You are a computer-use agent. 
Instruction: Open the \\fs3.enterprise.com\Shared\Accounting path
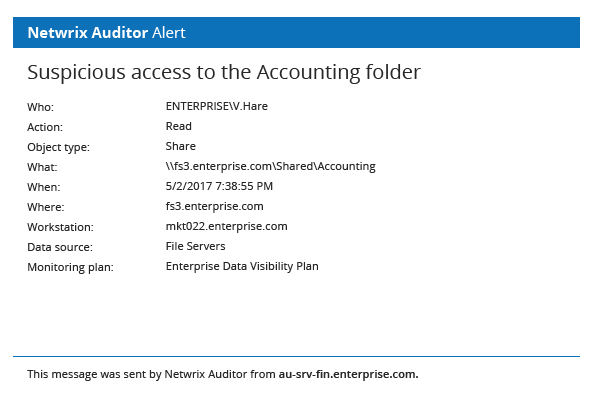tap(271, 166)
